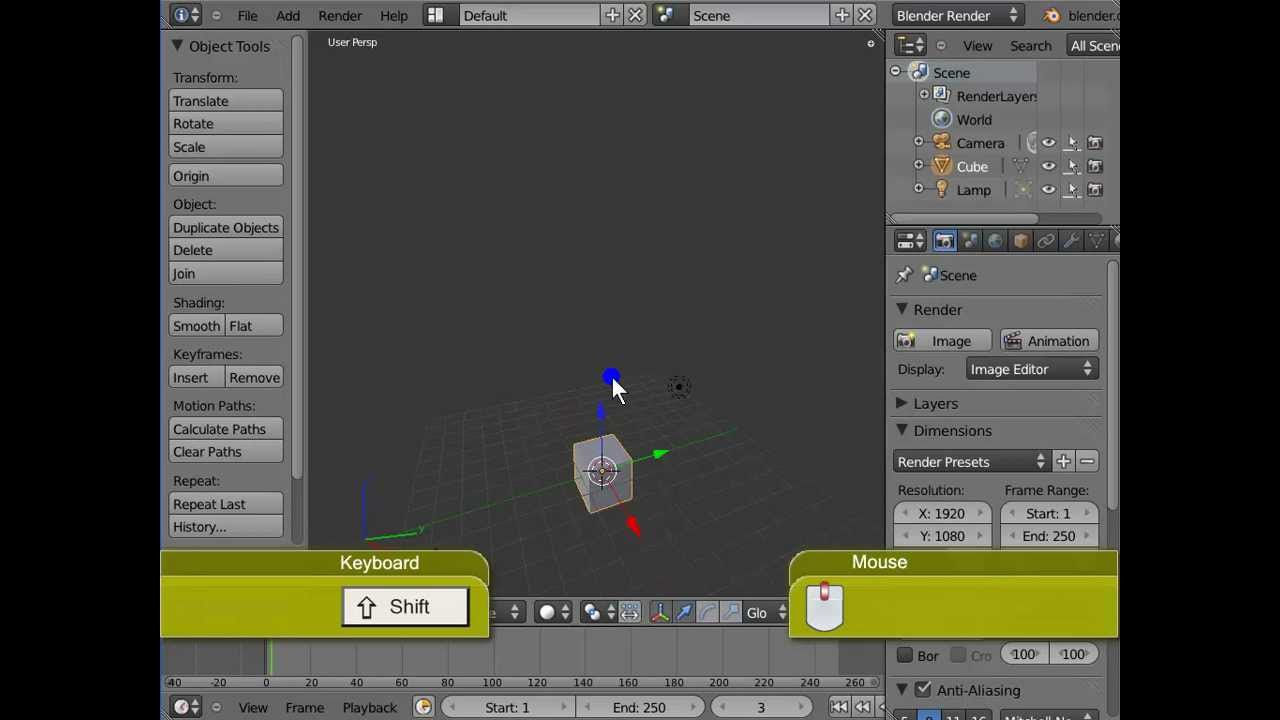Click the Smooth shading button

pyautogui.click(x=197, y=326)
